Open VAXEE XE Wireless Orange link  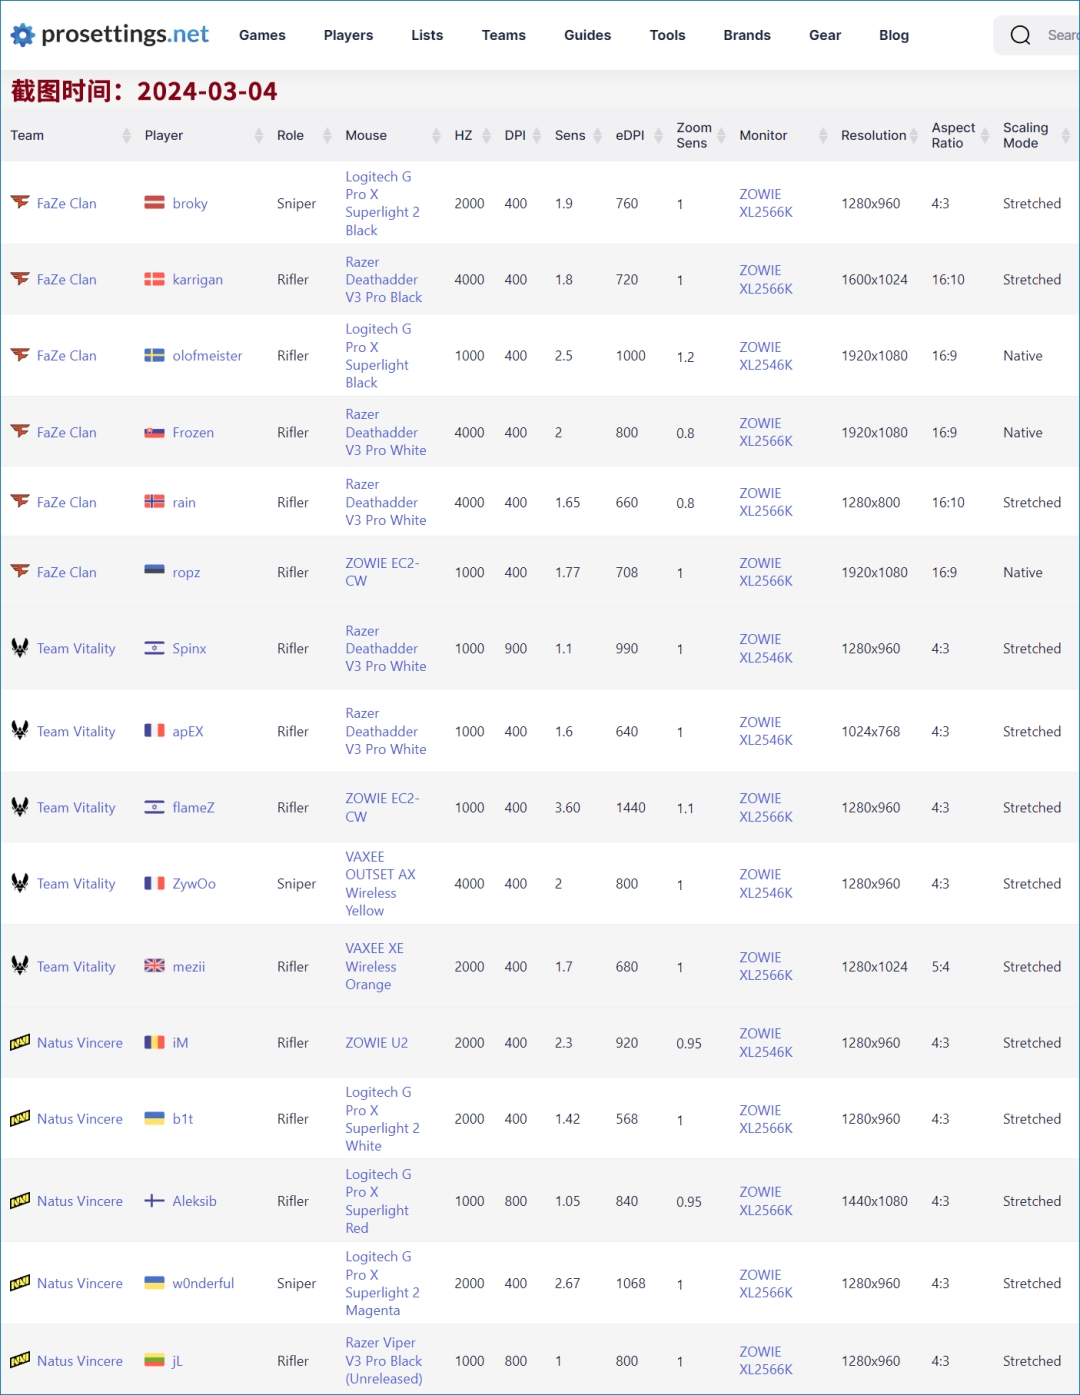(x=374, y=966)
